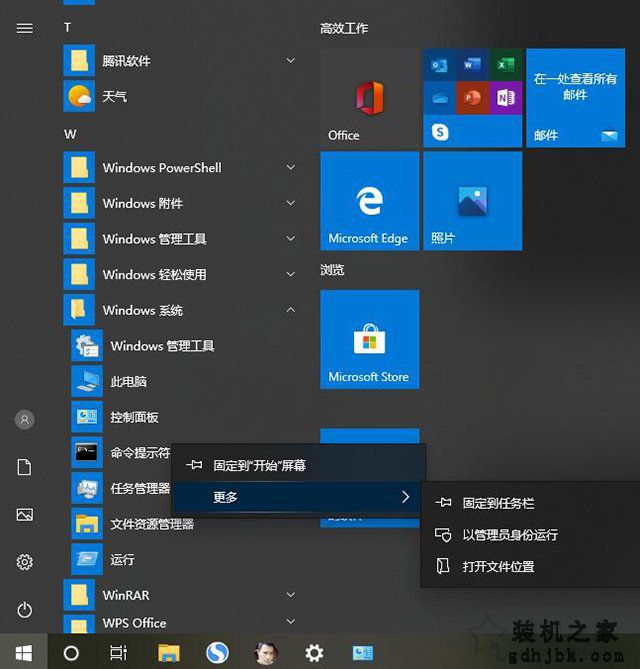Open the Outlook icon in Office tile group
This screenshot has width=640, height=669.
[x=439, y=65]
